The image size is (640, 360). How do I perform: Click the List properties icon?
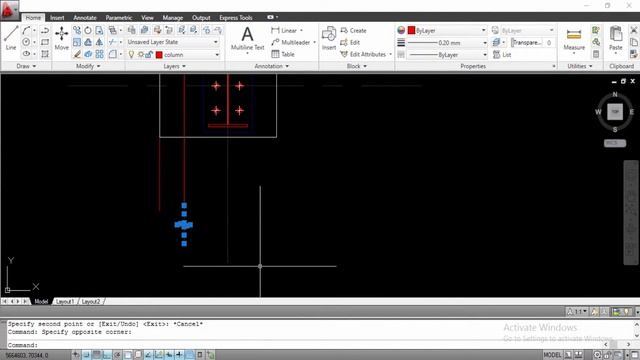pos(502,54)
